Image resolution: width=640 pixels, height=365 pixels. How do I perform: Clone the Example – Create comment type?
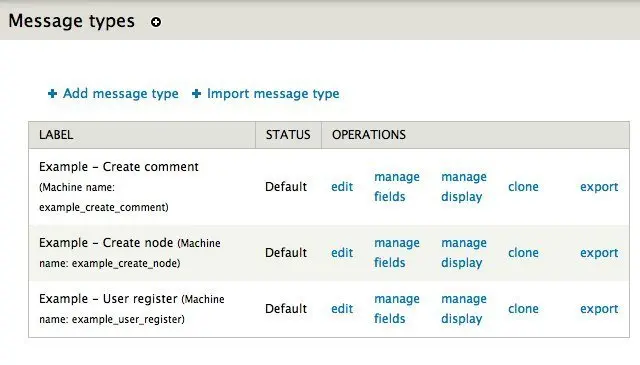(523, 187)
